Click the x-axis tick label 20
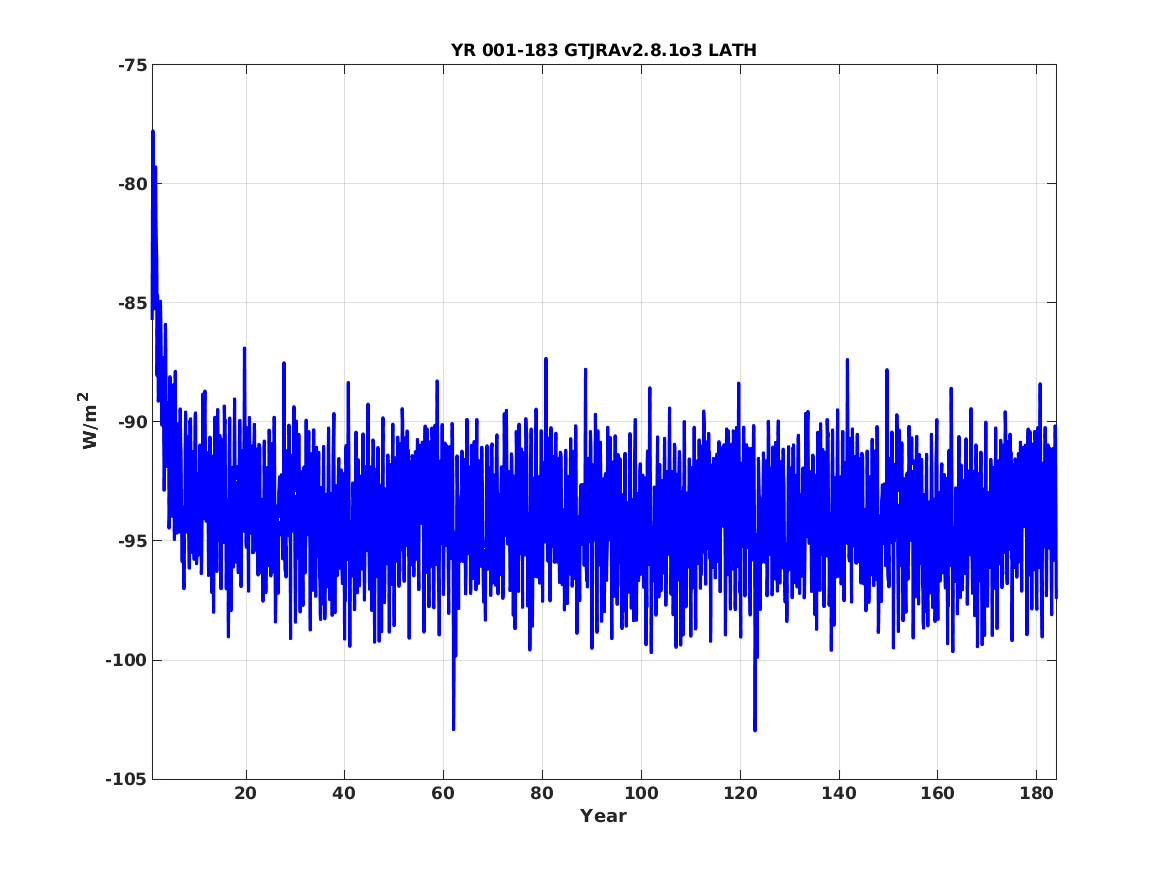Screen dimensions: 1167x875 tap(246, 793)
